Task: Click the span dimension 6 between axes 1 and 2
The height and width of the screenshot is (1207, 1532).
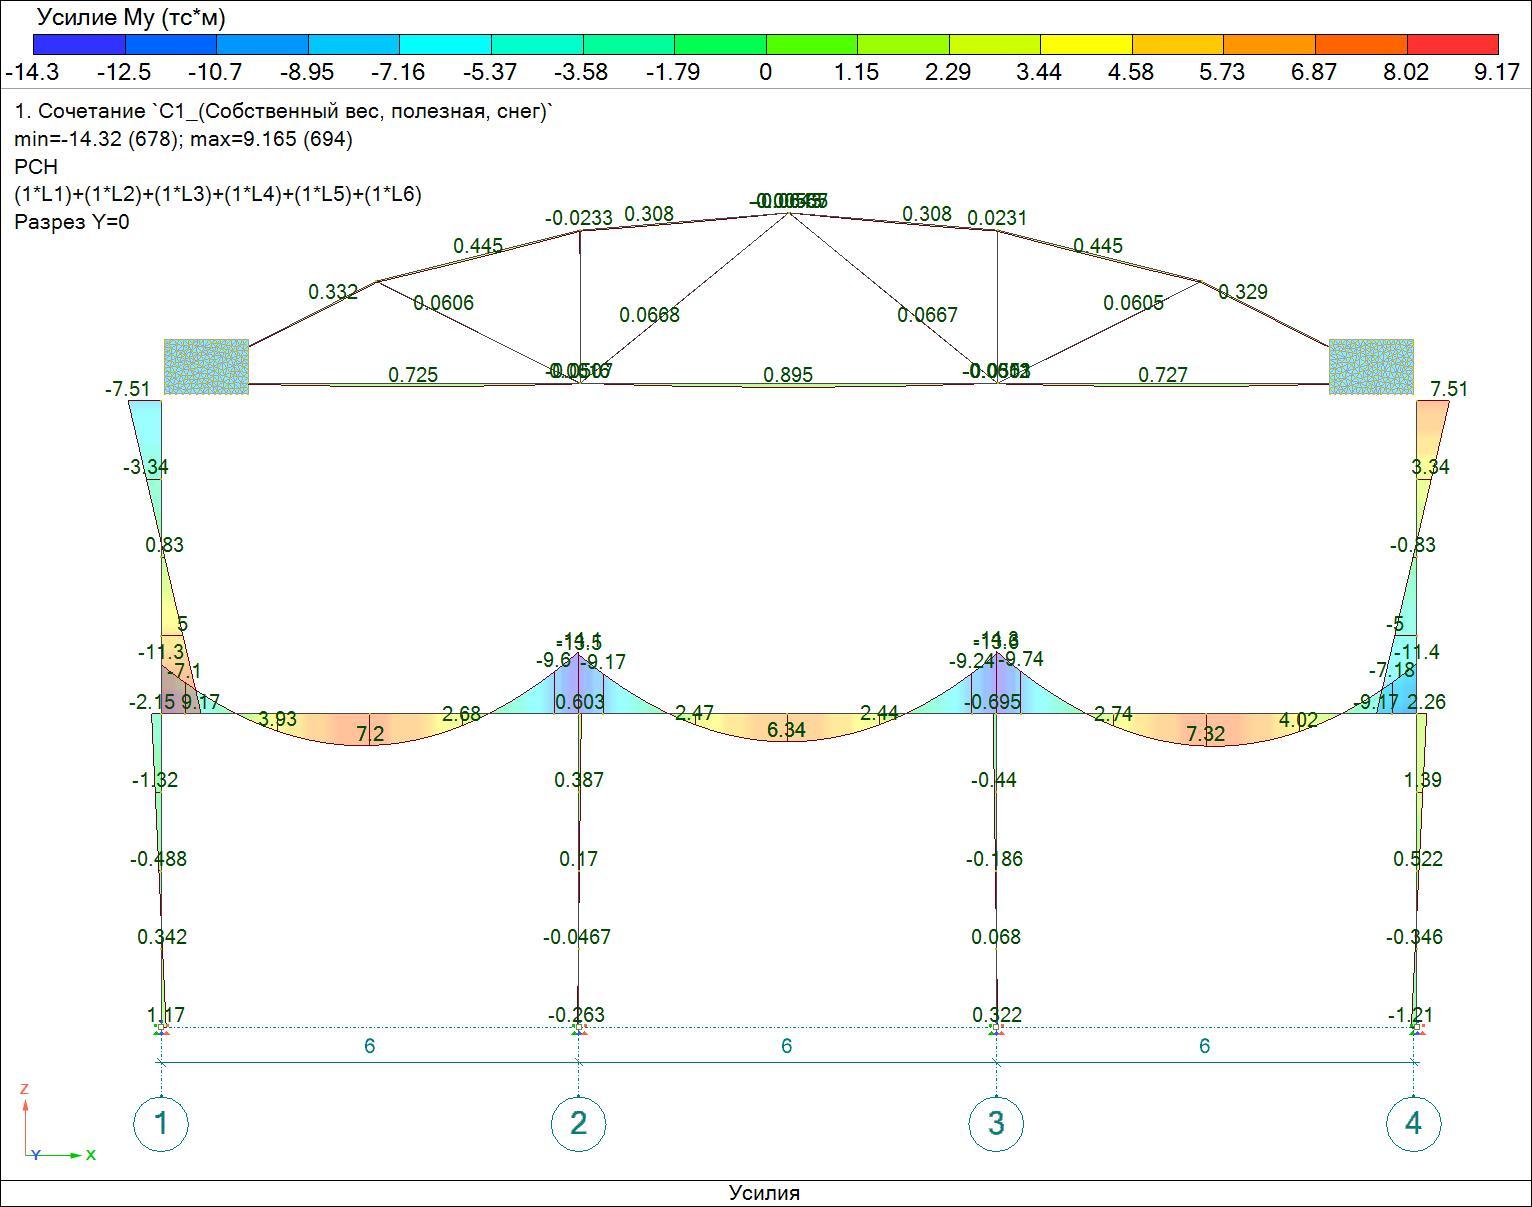Action: tap(369, 1046)
